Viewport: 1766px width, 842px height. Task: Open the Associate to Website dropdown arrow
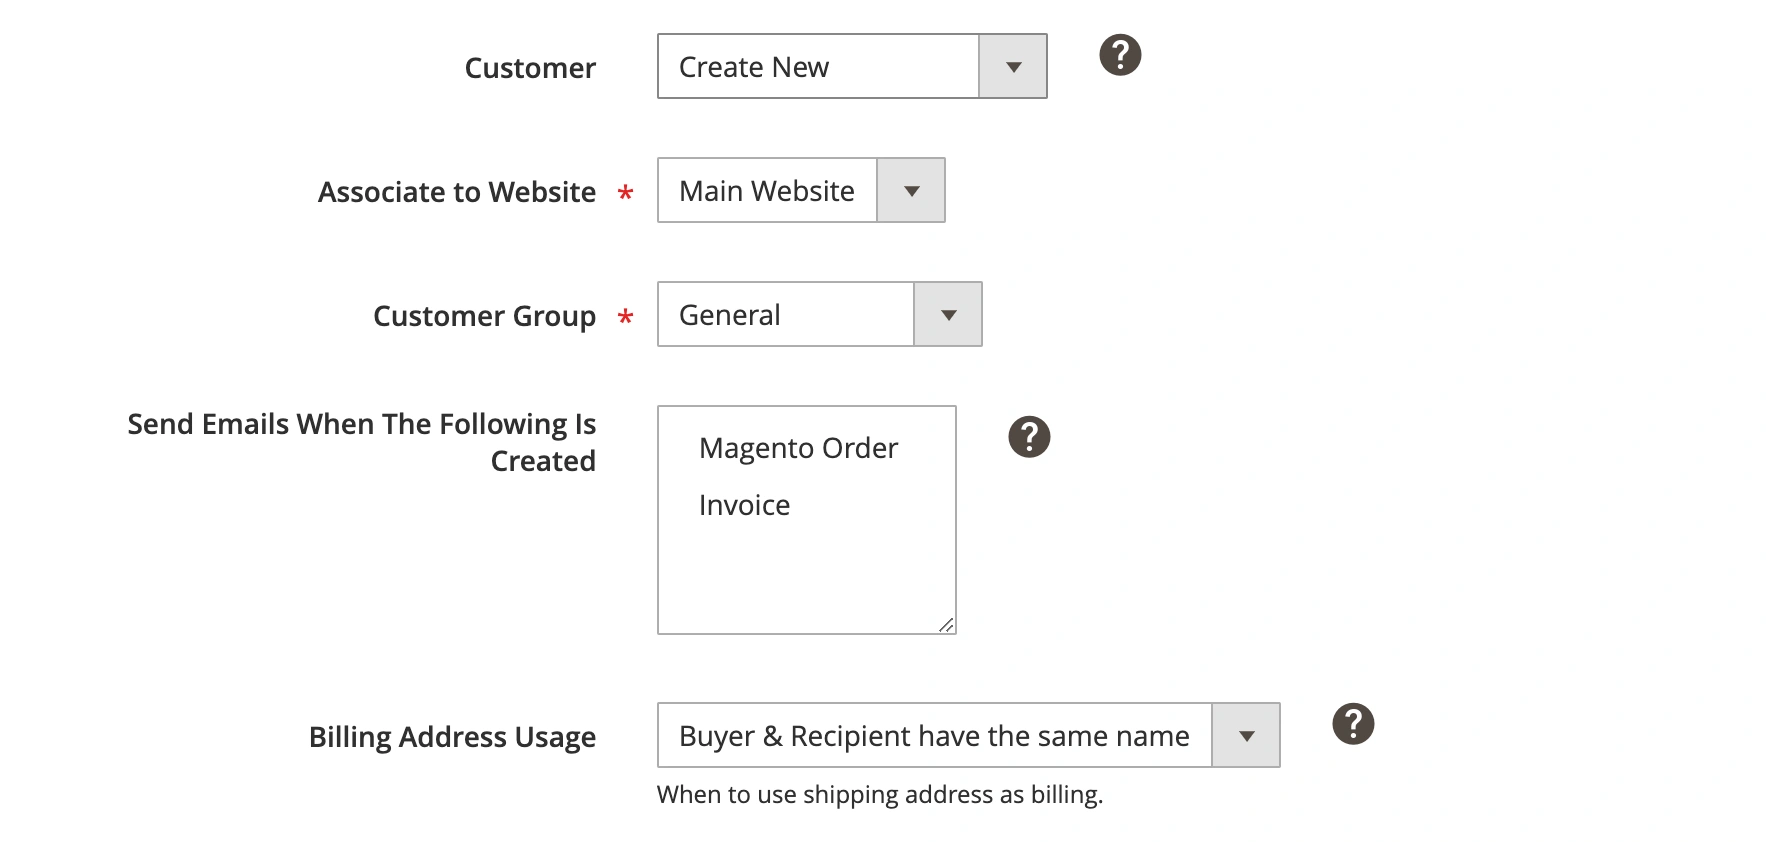[x=911, y=191]
